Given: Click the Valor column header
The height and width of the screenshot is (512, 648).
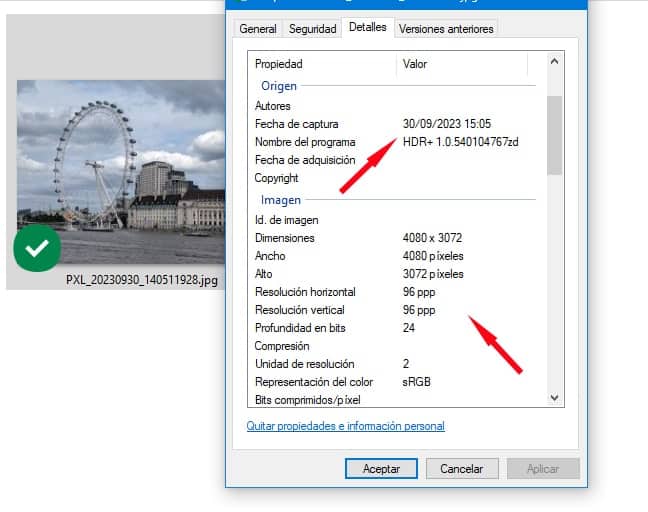Looking at the screenshot, I should [x=462, y=64].
